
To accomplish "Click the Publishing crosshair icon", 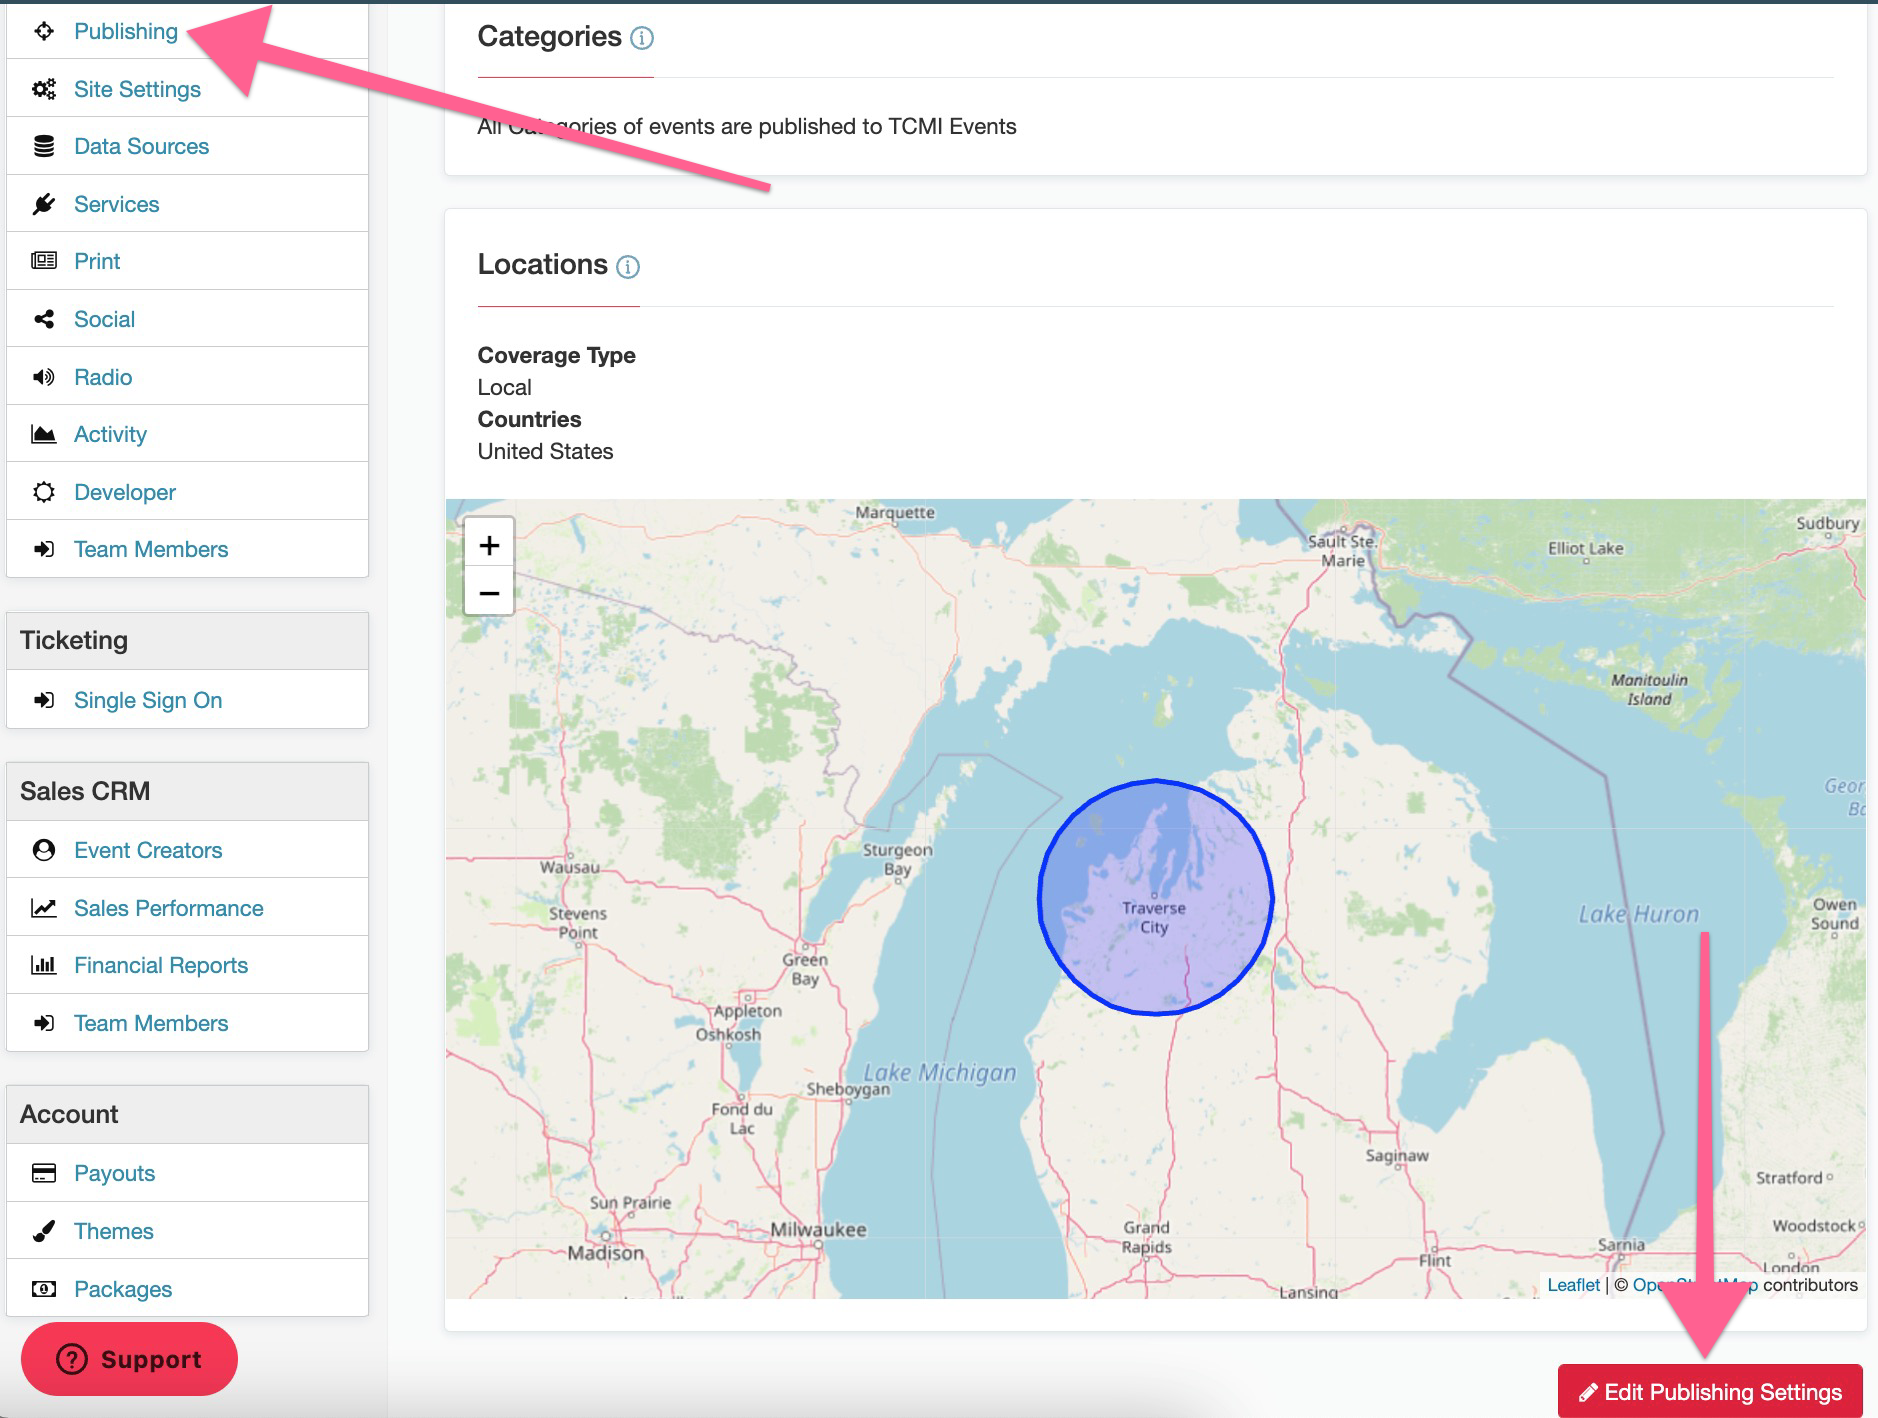I will (44, 31).
